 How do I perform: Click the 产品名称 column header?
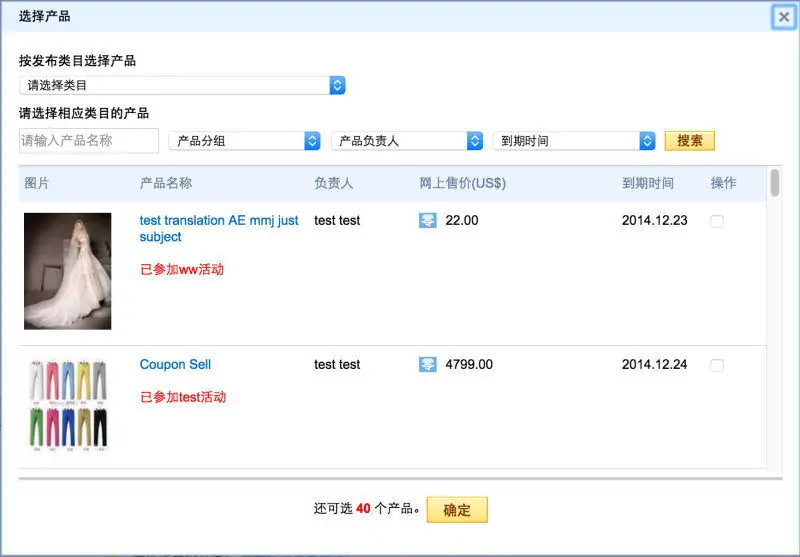tap(166, 184)
